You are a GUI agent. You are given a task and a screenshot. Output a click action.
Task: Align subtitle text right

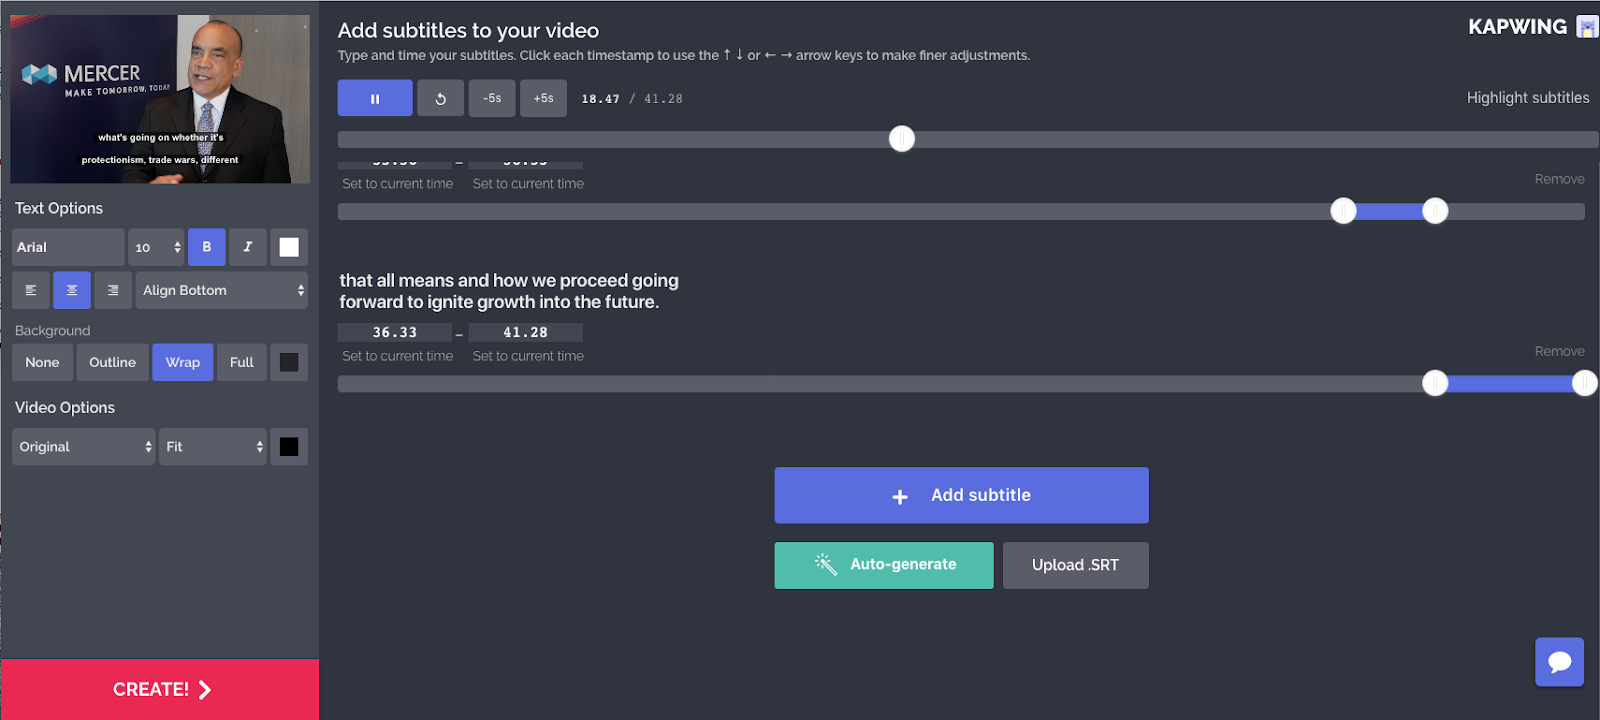113,290
